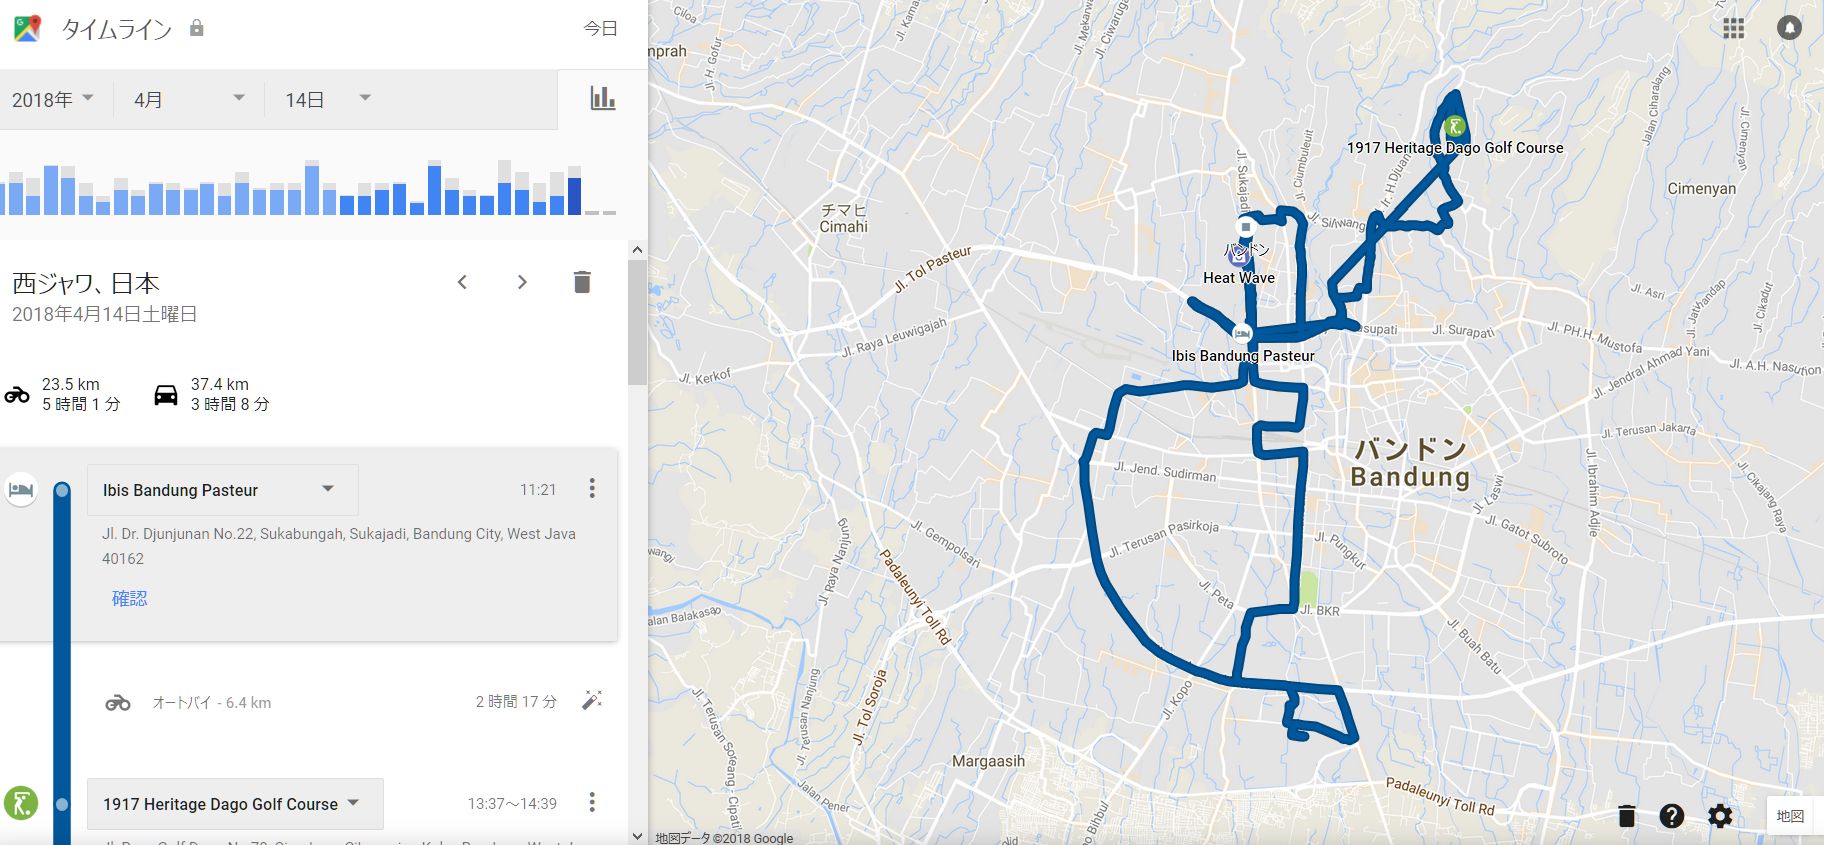This screenshot has height=845, width=1824.
Task: Confirm the place with the 確認 link
Action: [129, 598]
